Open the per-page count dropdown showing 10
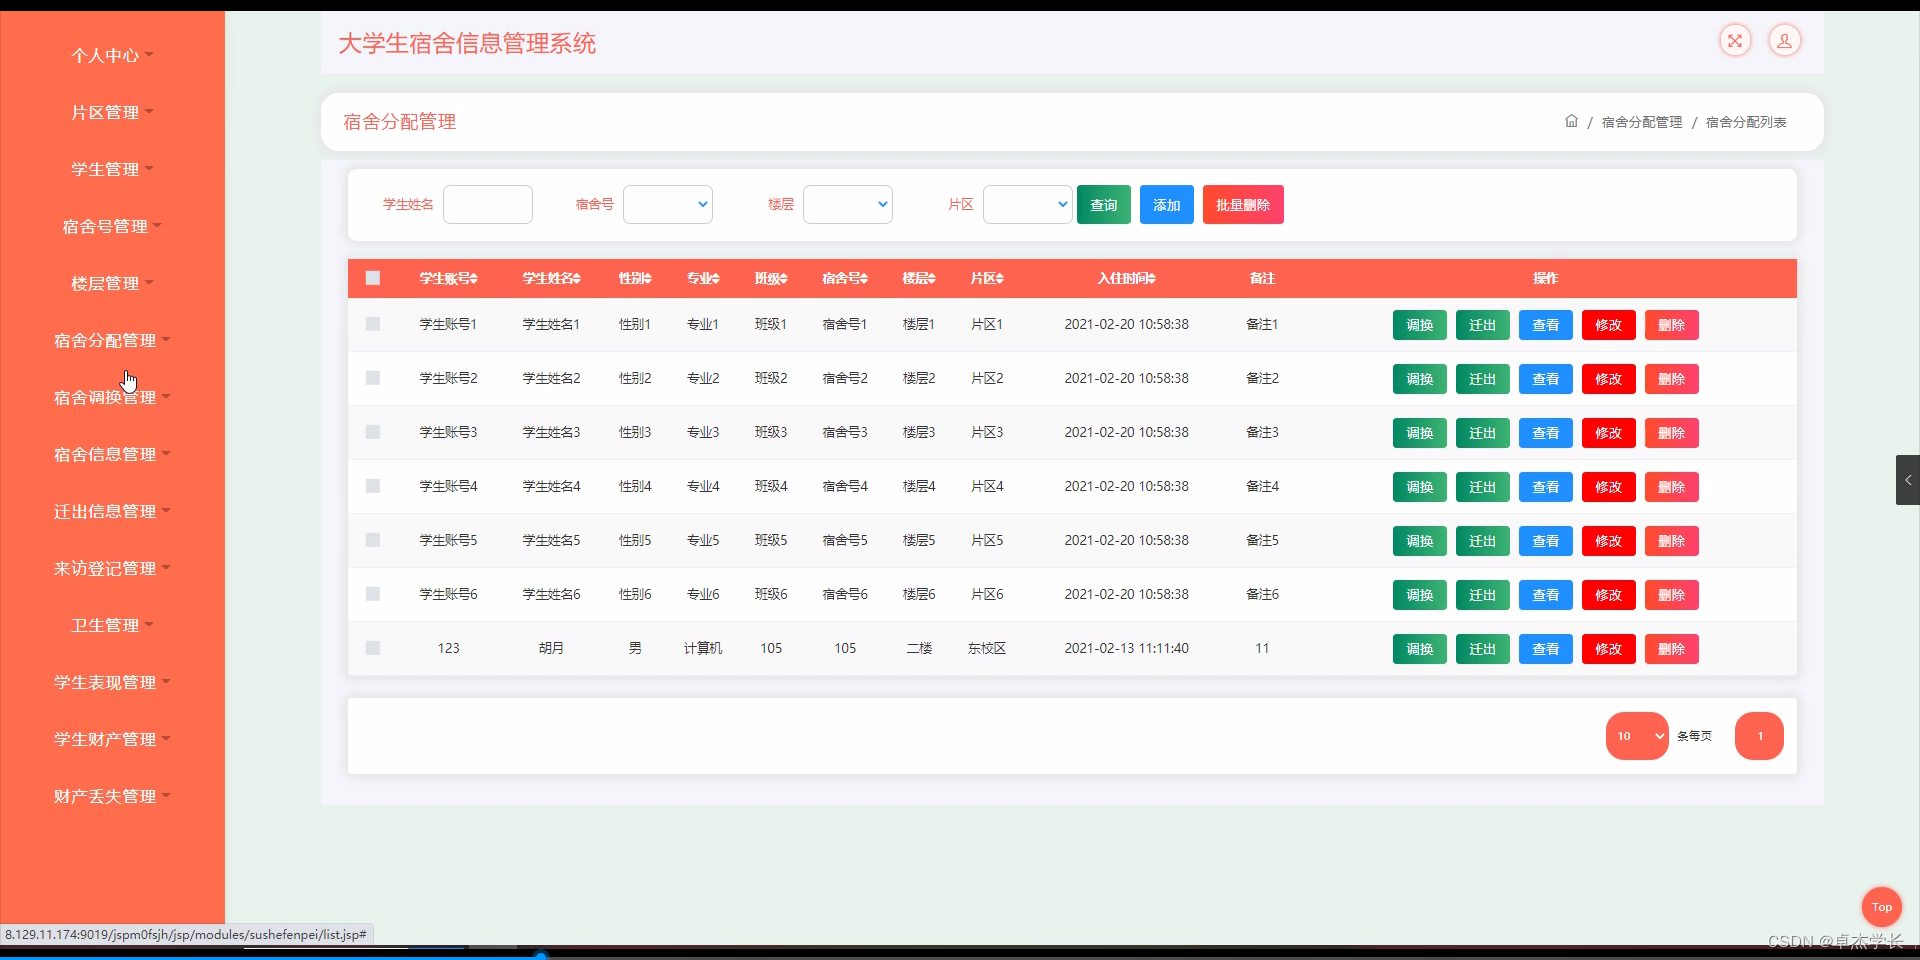 point(1637,736)
